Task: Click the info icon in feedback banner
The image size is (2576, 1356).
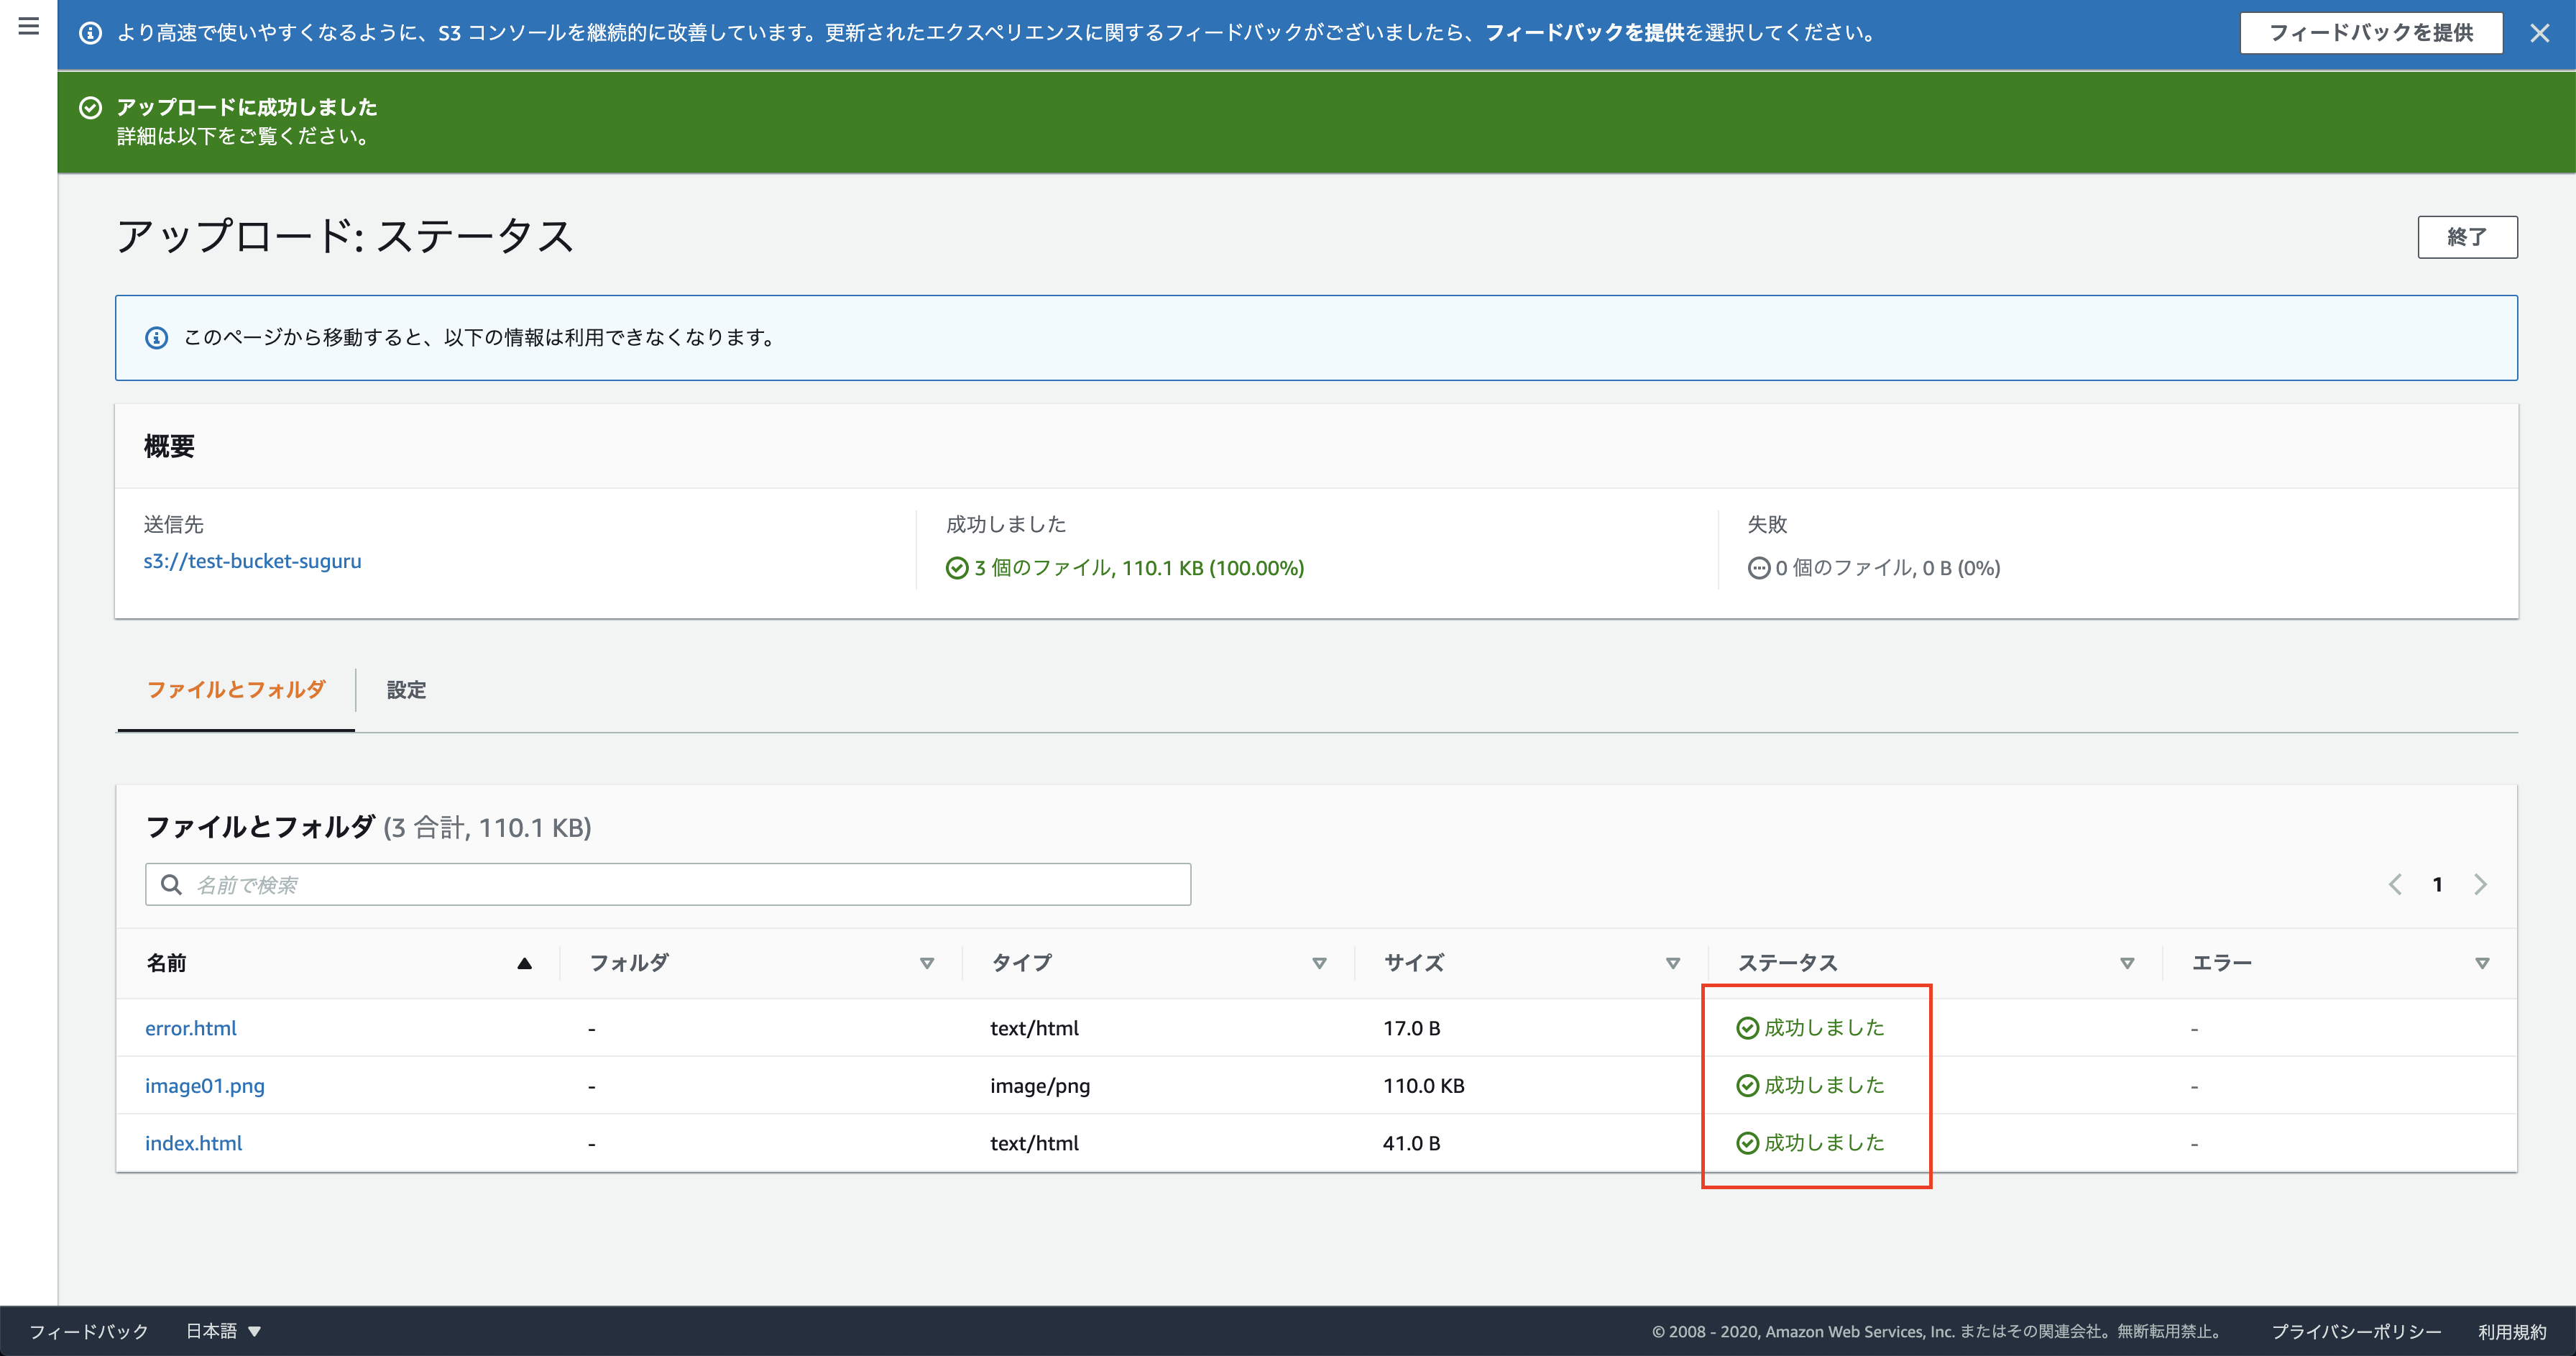Action: (90, 33)
